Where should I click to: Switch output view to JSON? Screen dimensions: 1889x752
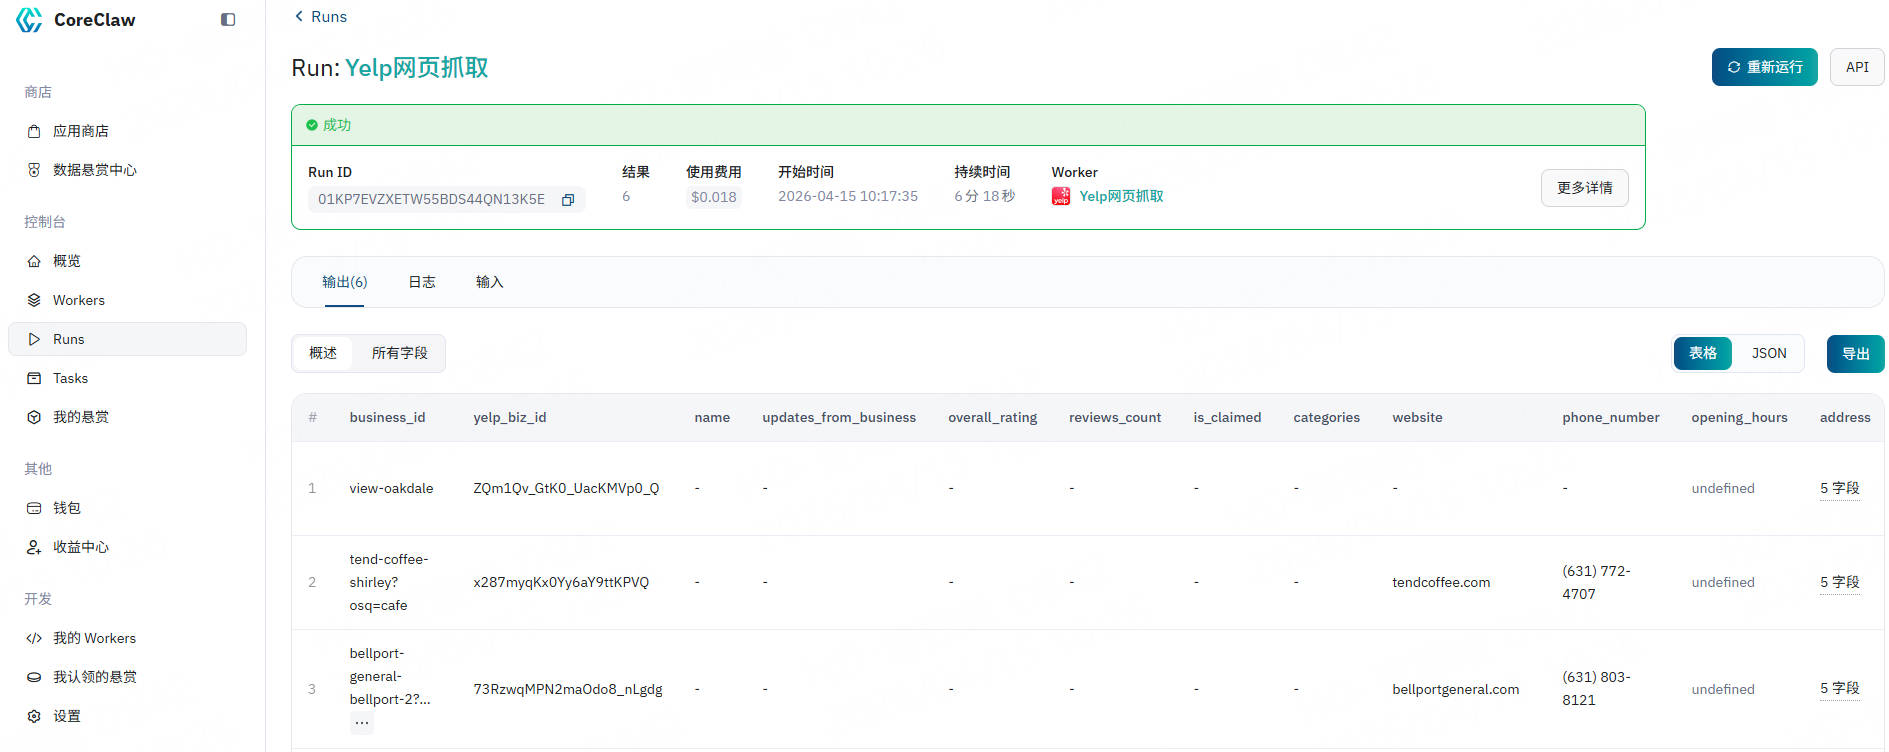coord(1768,353)
